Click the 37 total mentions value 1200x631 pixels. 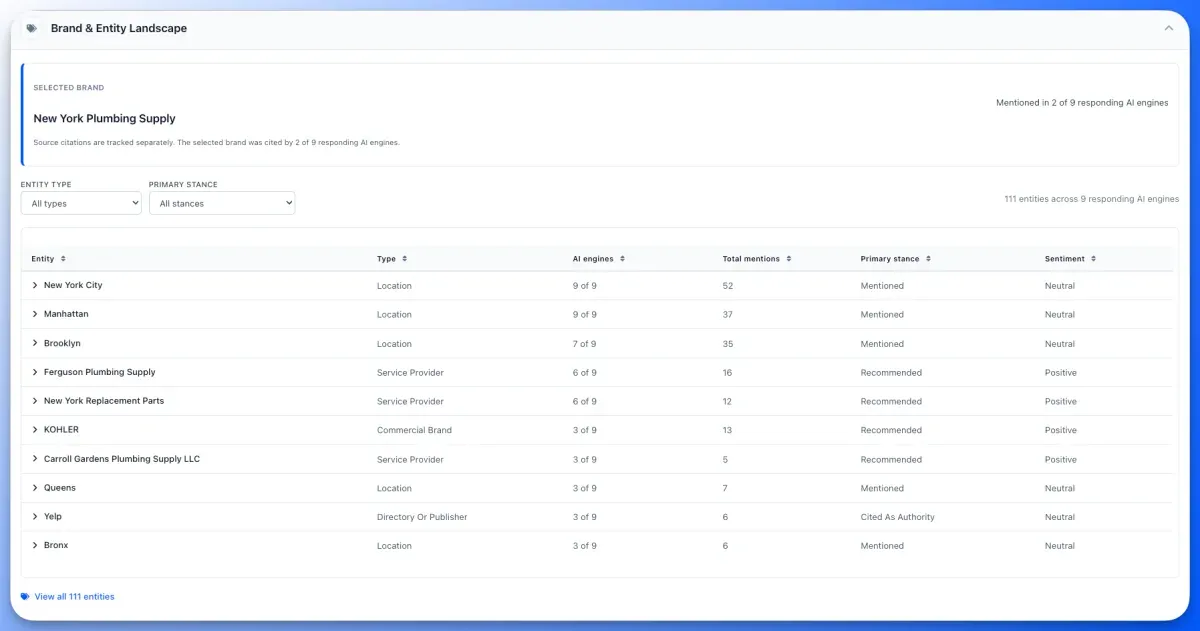click(728, 315)
